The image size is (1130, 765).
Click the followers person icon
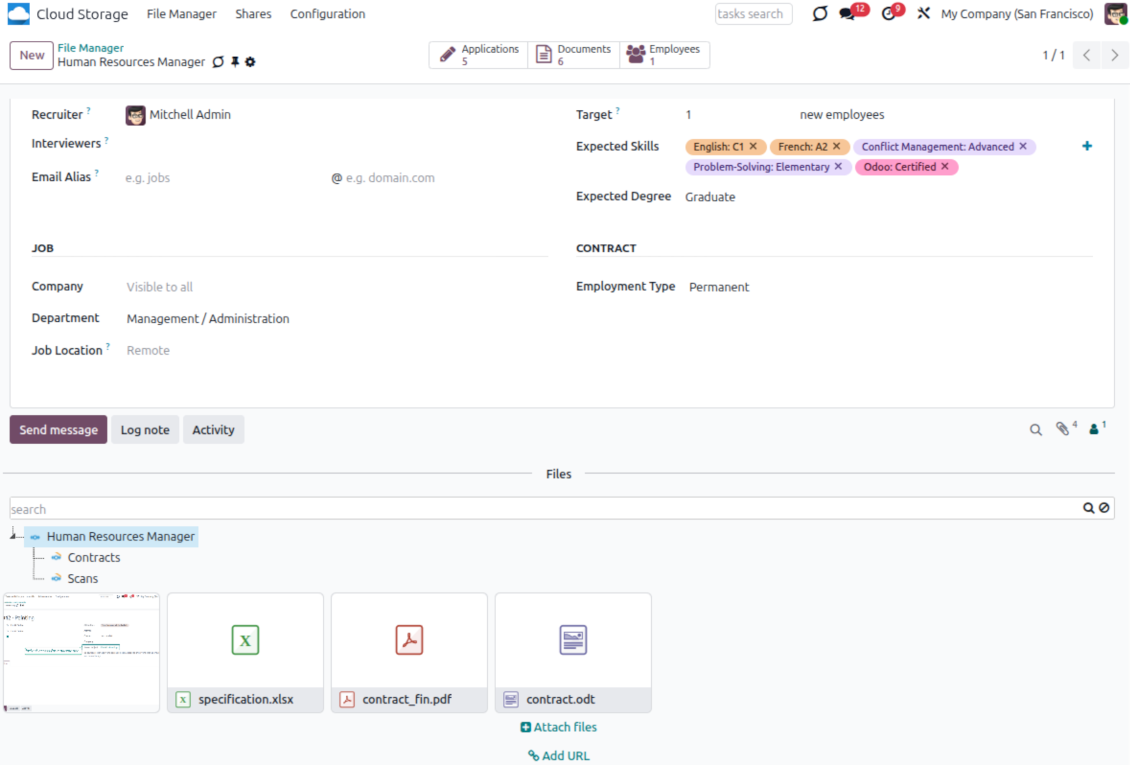click(1094, 429)
